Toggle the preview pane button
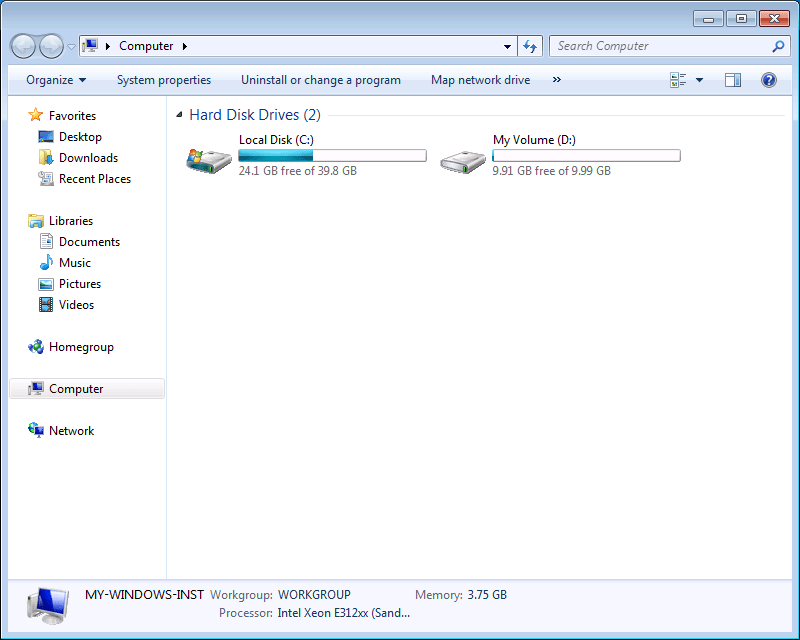This screenshot has width=800, height=640. click(x=733, y=80)
